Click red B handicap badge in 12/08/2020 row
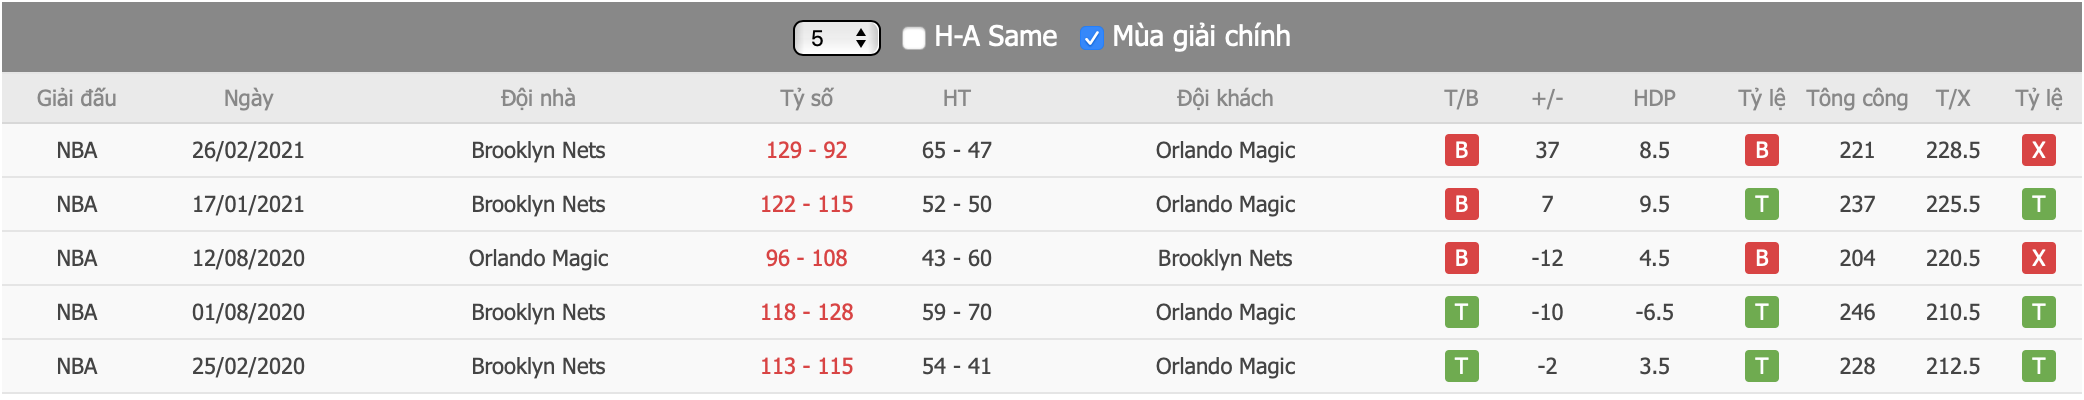The height and width of the screenshot is (400, 2084). click(1761, 258)
